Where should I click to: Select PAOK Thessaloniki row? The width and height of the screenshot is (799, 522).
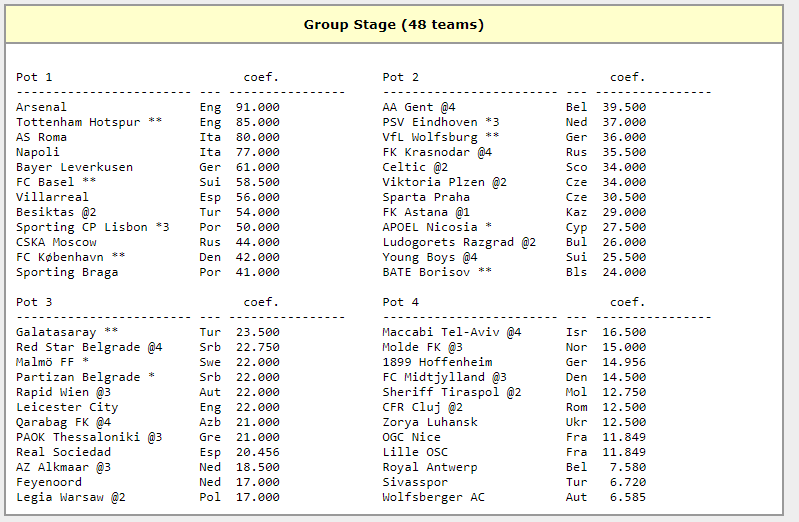148,437
